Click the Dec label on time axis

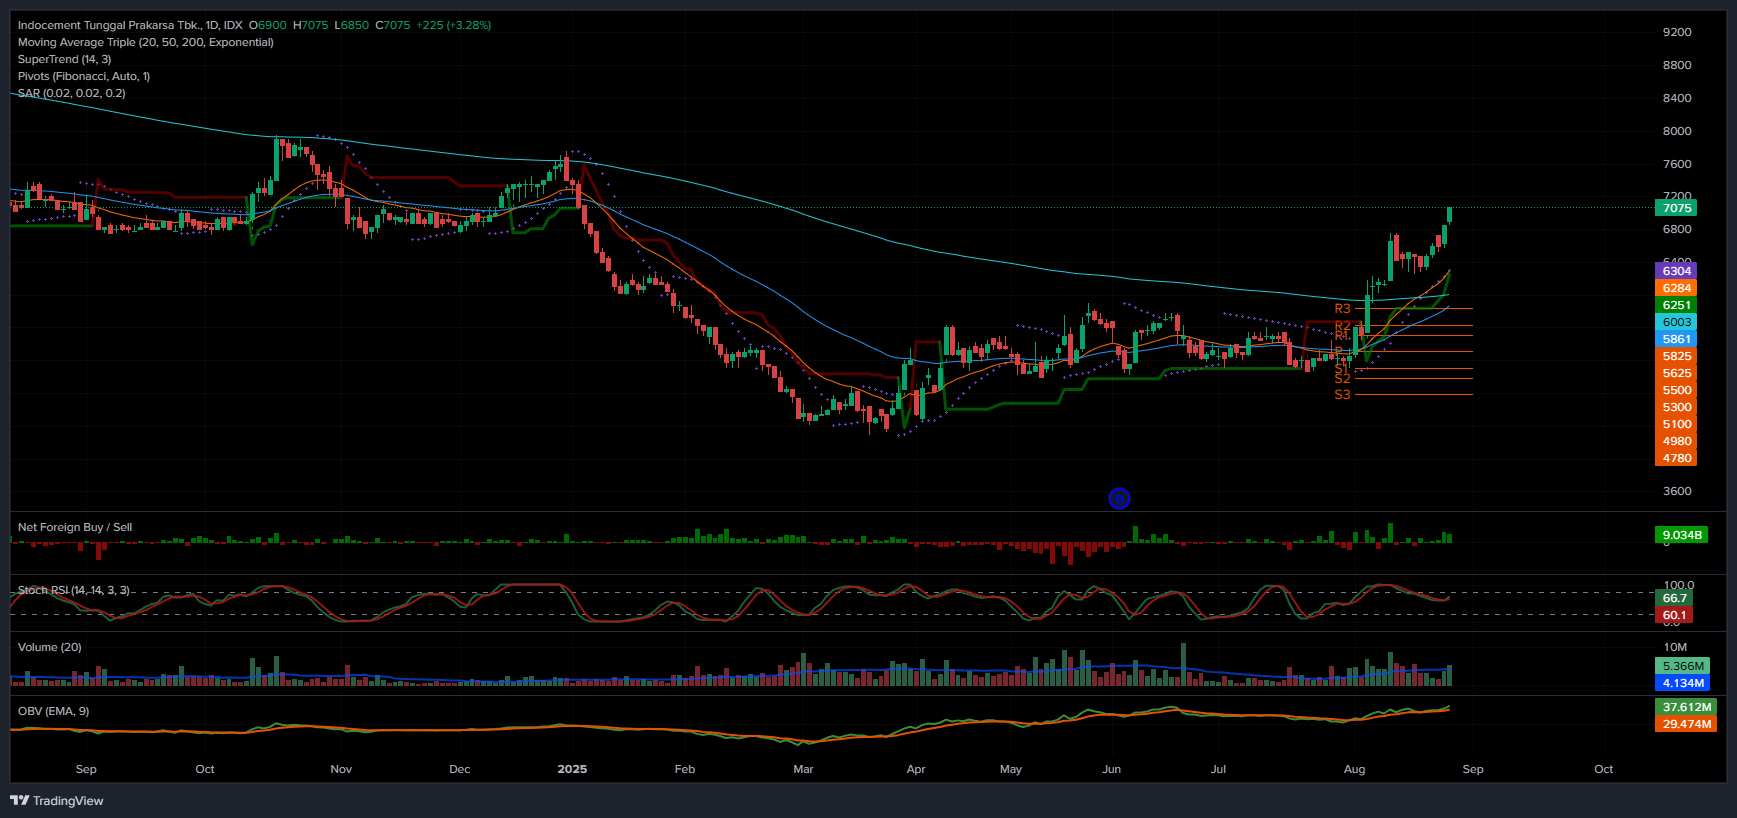pyautogui.click(x=459, y=769)
